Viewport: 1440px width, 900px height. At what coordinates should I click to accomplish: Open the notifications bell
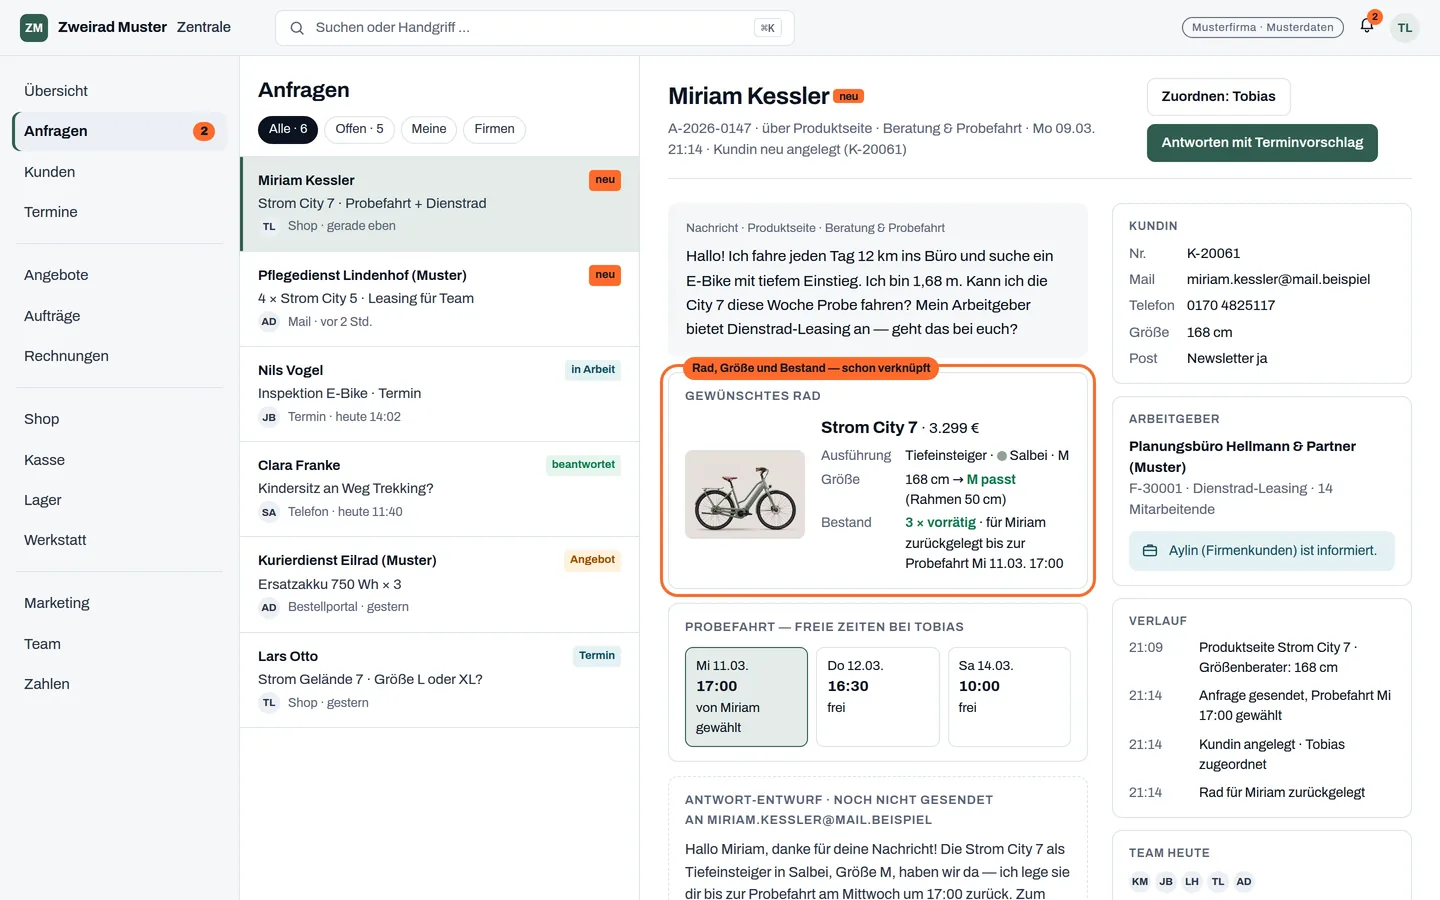click(1367, 27)
